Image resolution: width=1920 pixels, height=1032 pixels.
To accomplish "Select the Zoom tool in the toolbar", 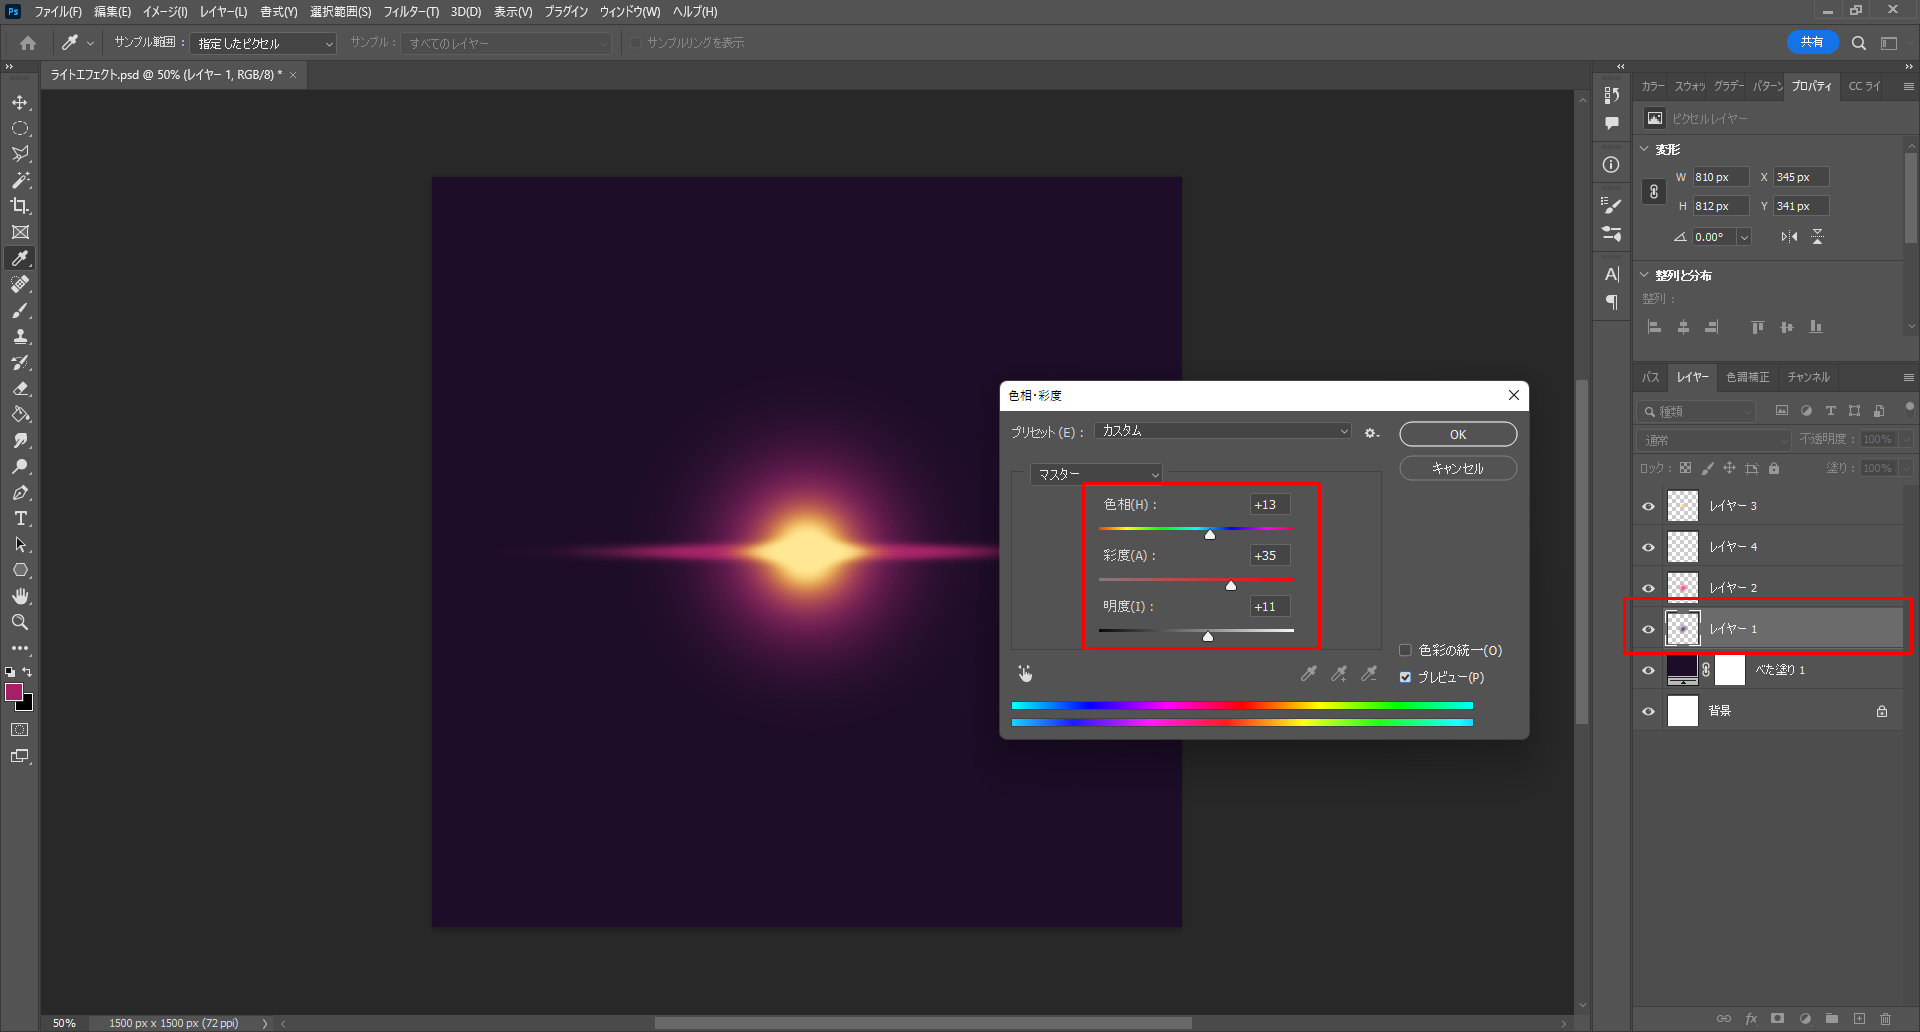I will click(x=20, y=622).
